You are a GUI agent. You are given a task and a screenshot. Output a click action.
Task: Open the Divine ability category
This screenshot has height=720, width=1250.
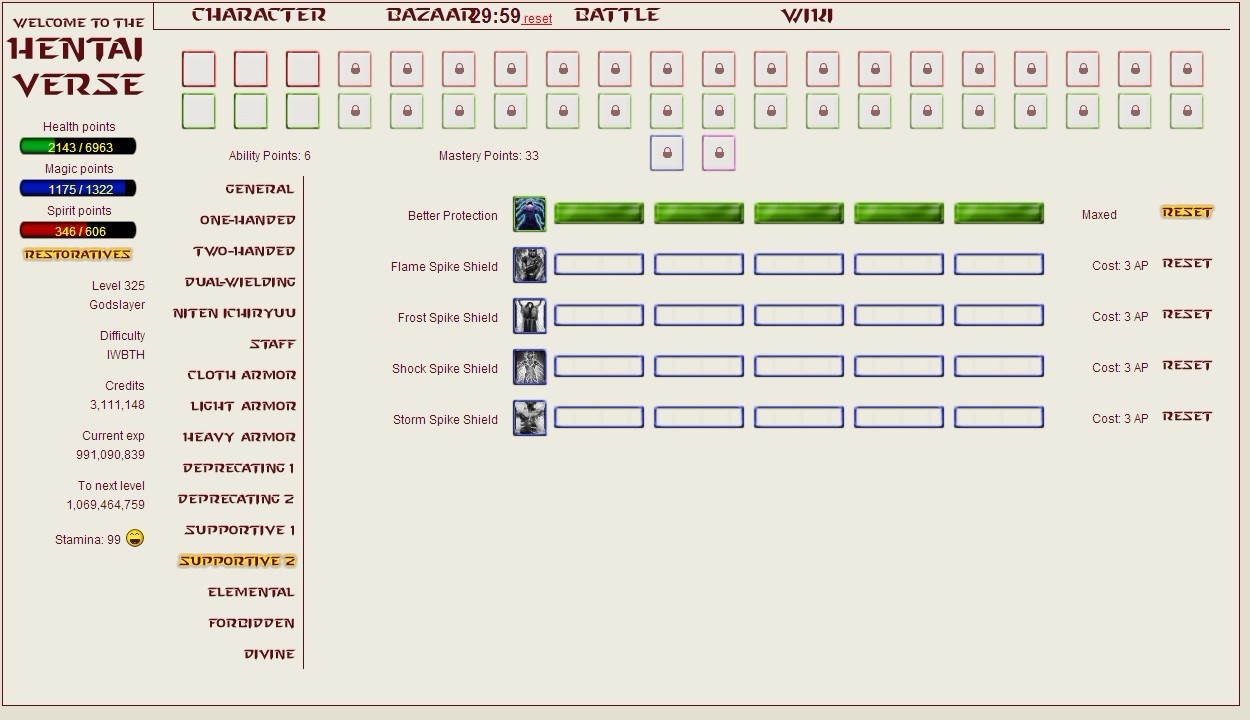tap(270, 654)
